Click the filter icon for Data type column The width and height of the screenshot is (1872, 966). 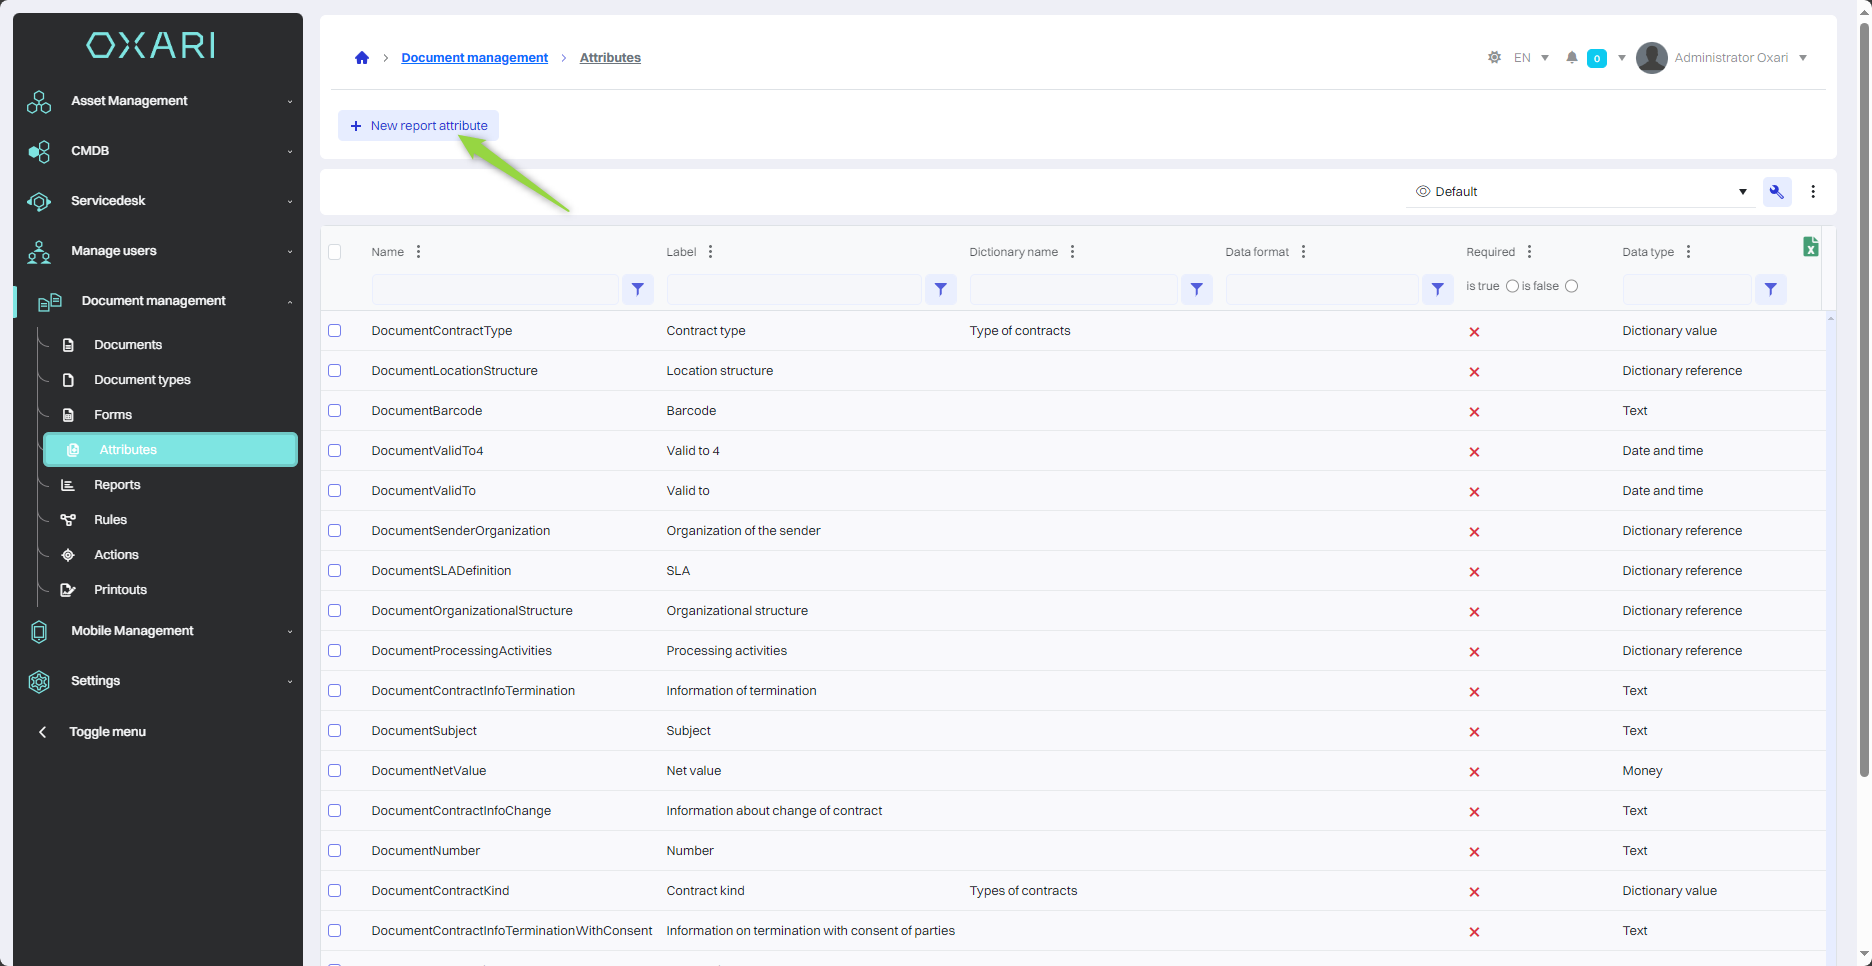pyautogui.click(x=1770, y=289)
